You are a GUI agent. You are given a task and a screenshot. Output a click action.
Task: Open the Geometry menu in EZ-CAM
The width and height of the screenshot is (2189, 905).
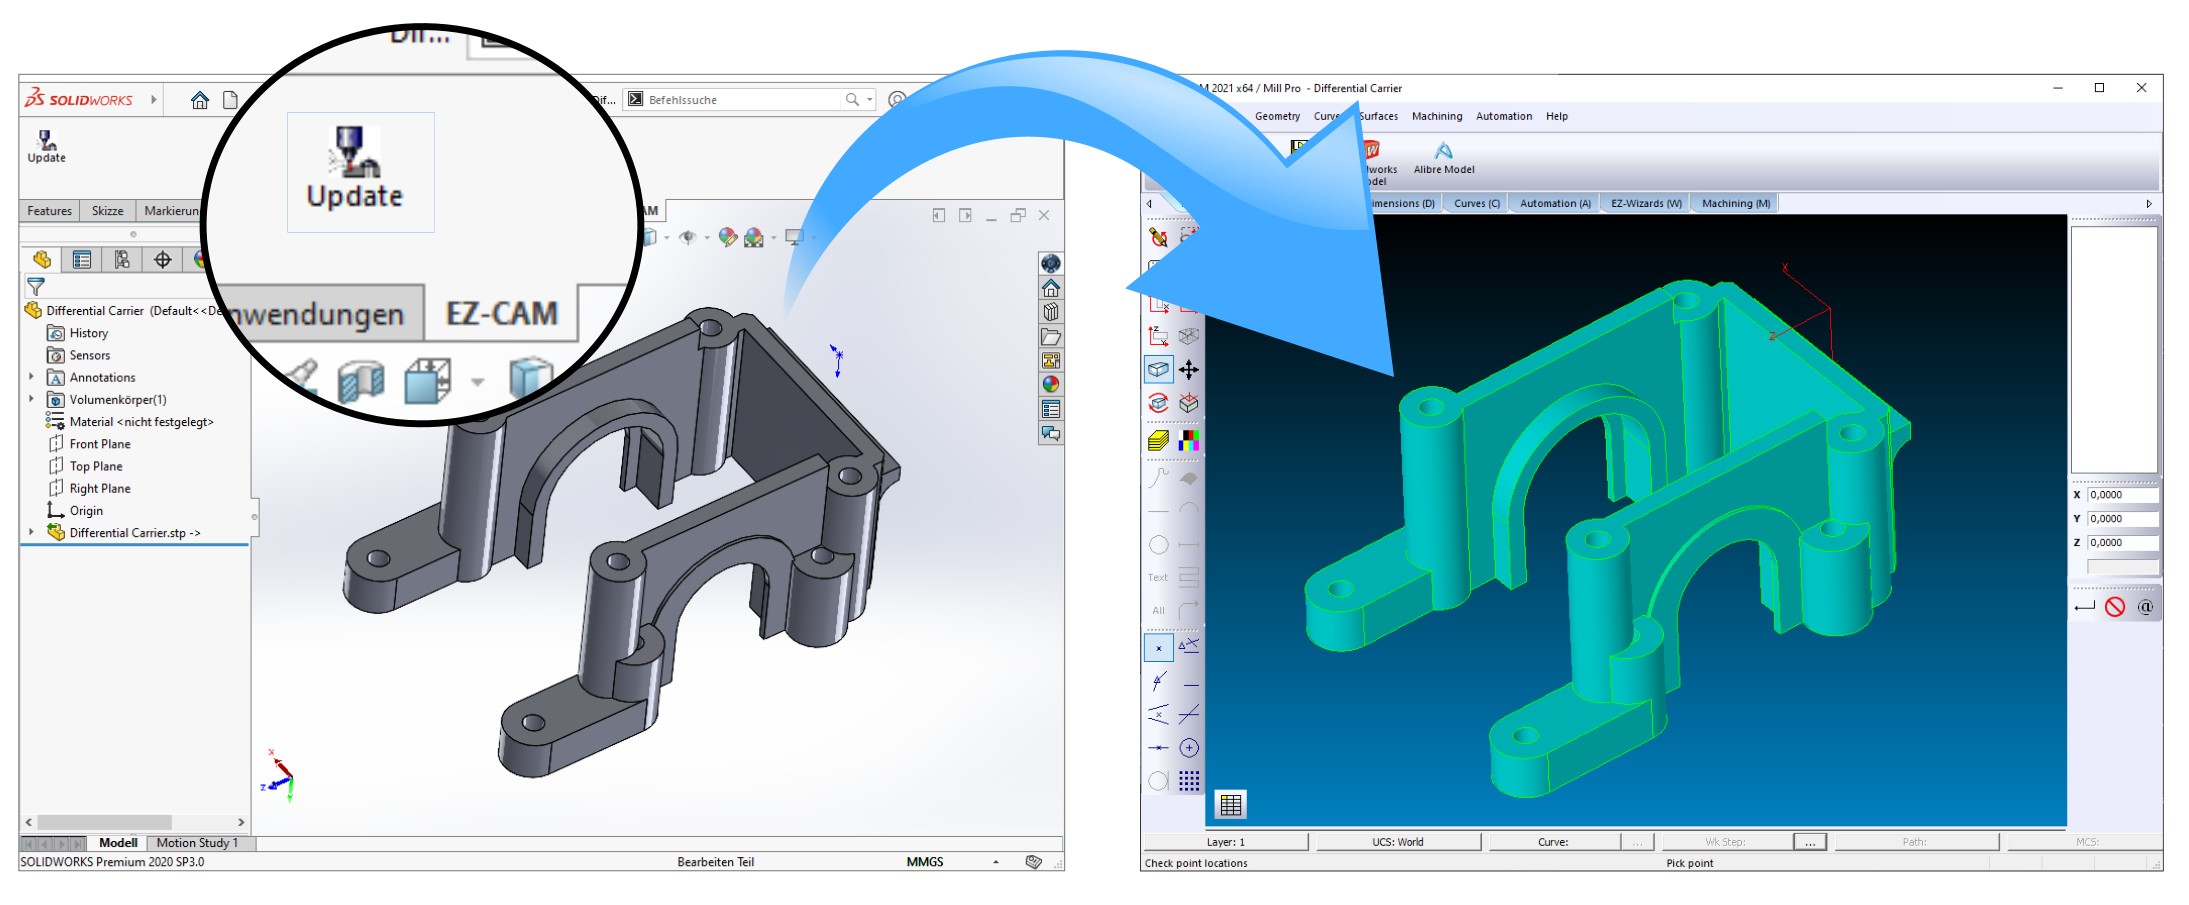coord(1277,116)
